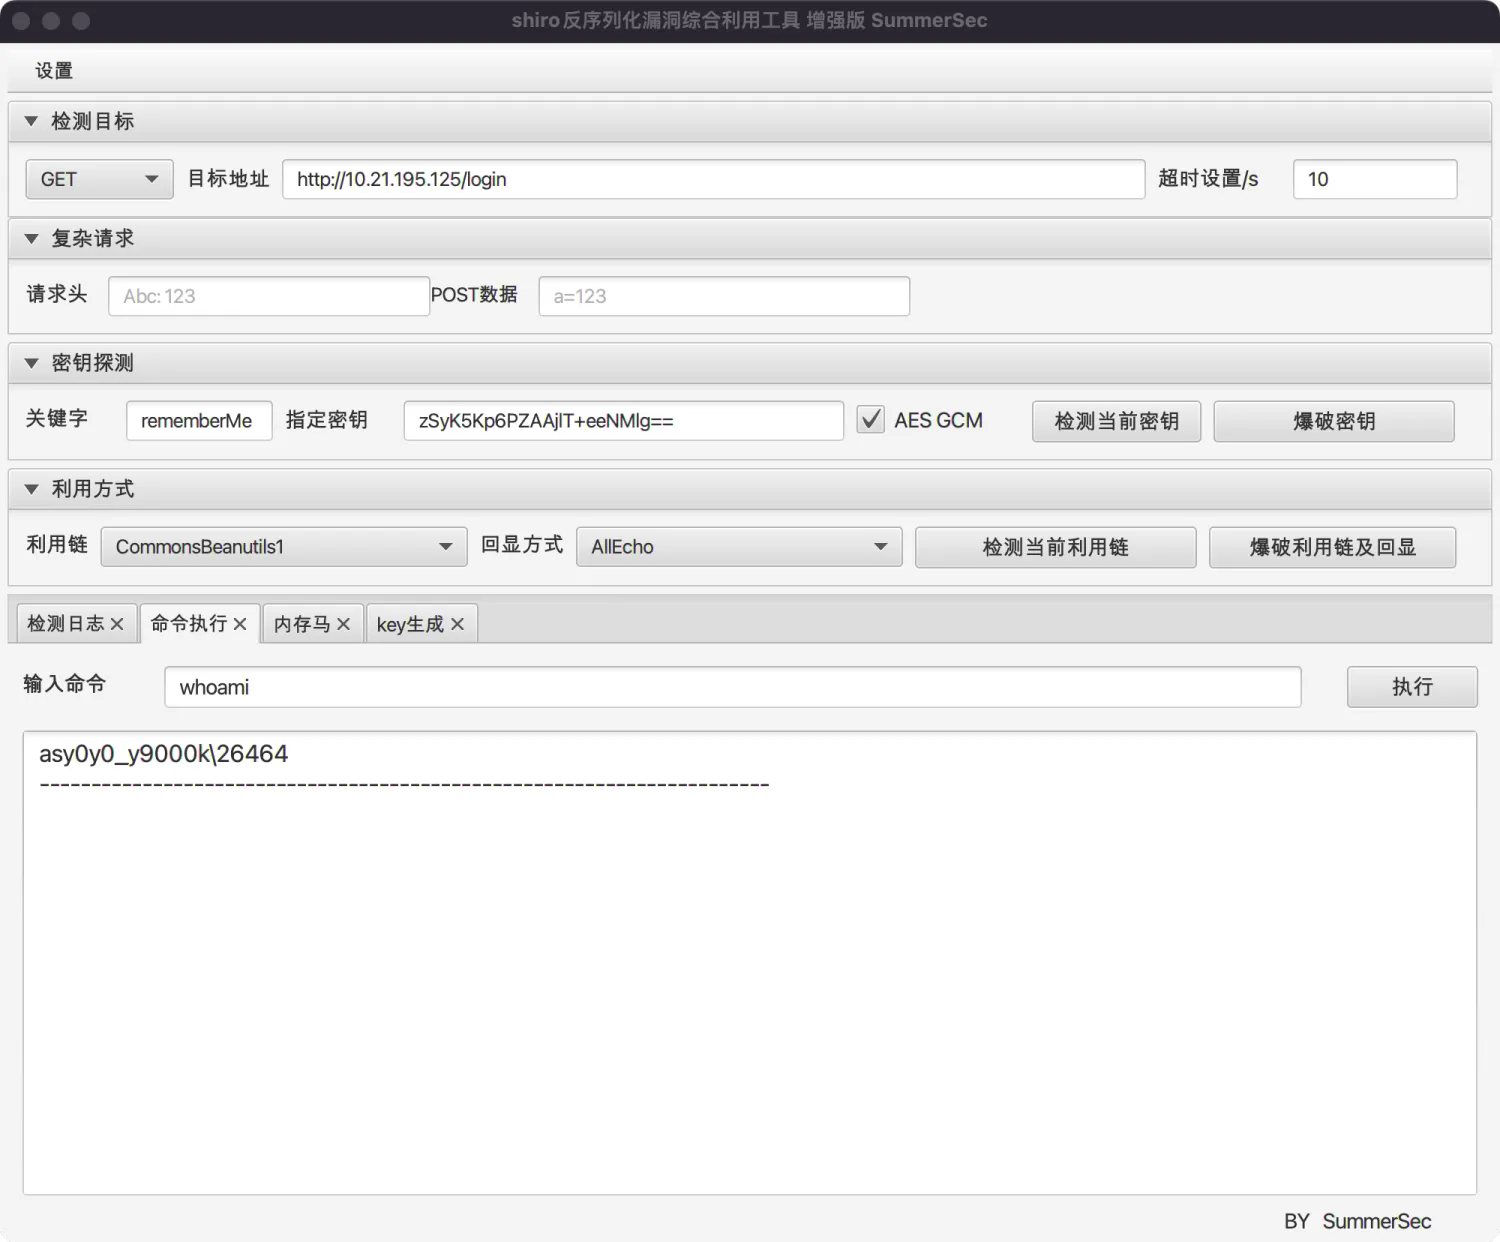Image resolution: width=1500 pixels, height=1242 pixels.
Task: Click the 爆破利用链及回显 button
Action: [1332, 547]
